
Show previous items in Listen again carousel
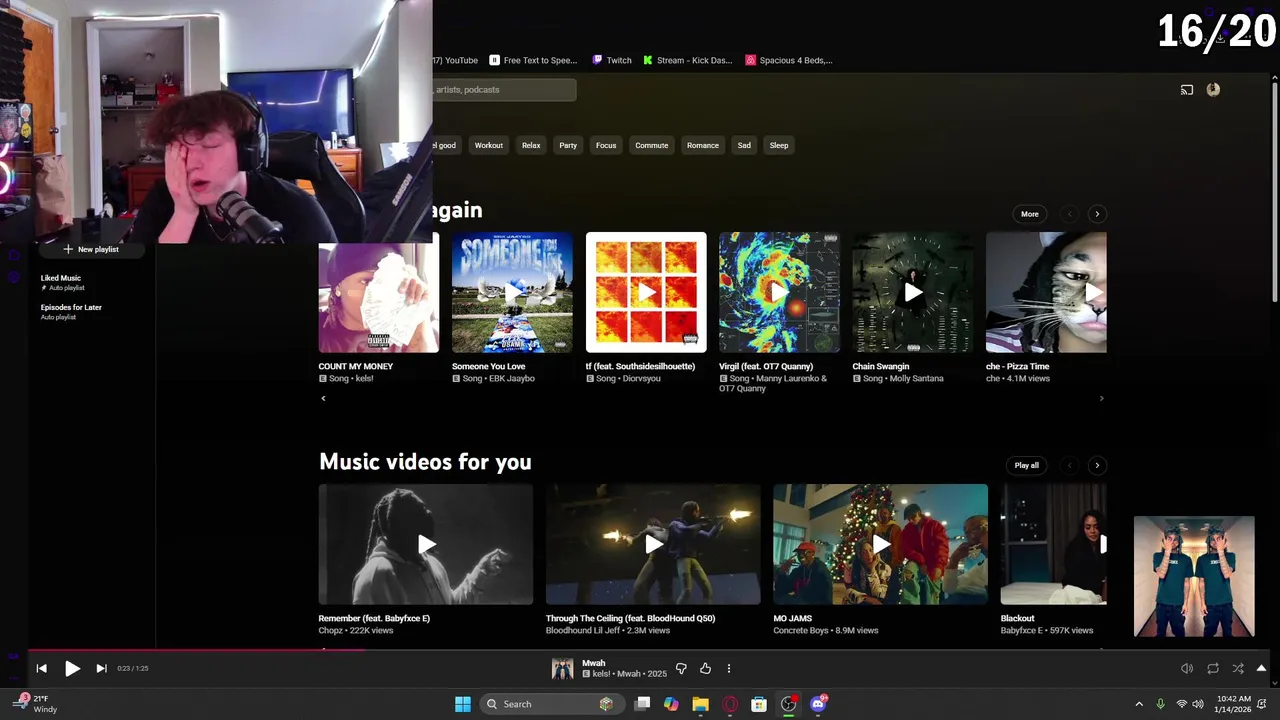tap(1070, 214)
